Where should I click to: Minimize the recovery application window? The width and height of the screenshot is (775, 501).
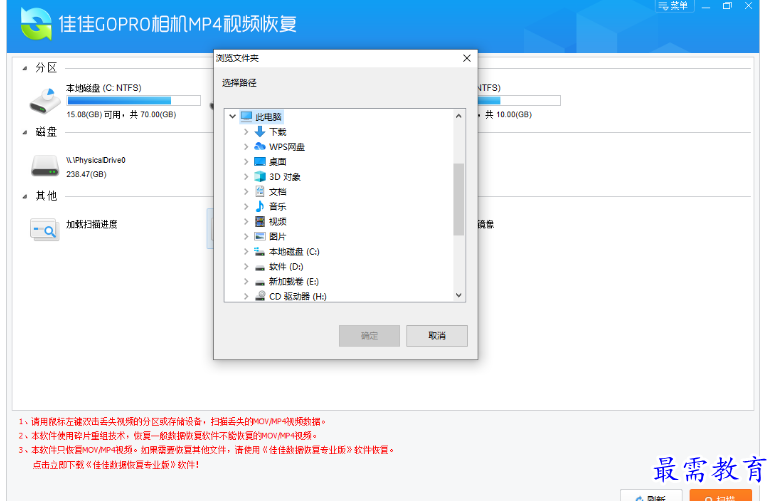click(705, 6)
